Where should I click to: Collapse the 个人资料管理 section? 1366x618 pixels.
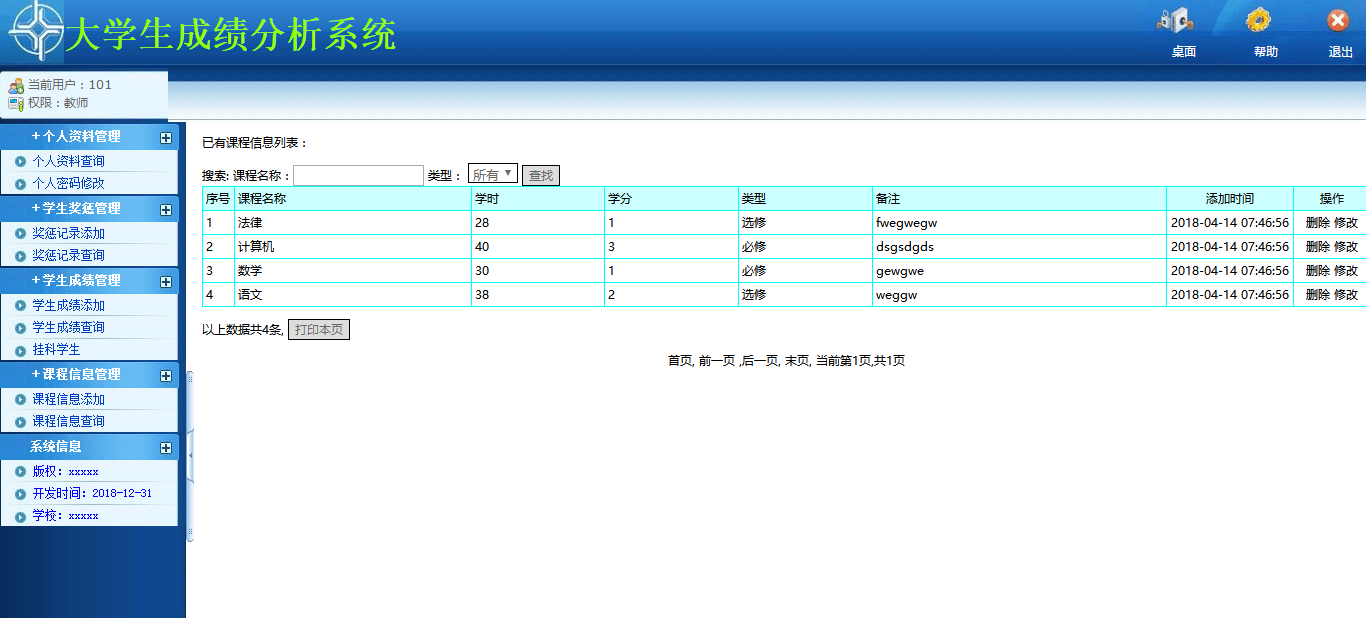[x=166, y=138]
